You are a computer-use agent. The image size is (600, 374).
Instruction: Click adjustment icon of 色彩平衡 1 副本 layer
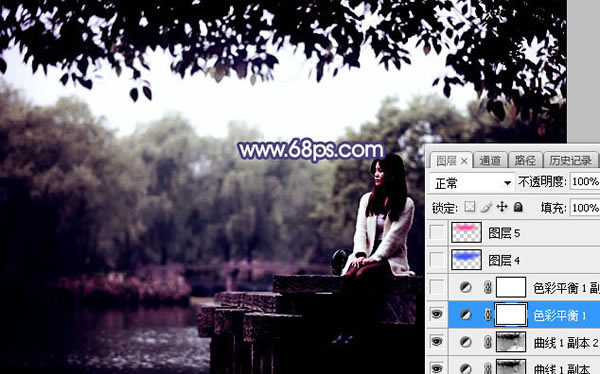[465, 287]
